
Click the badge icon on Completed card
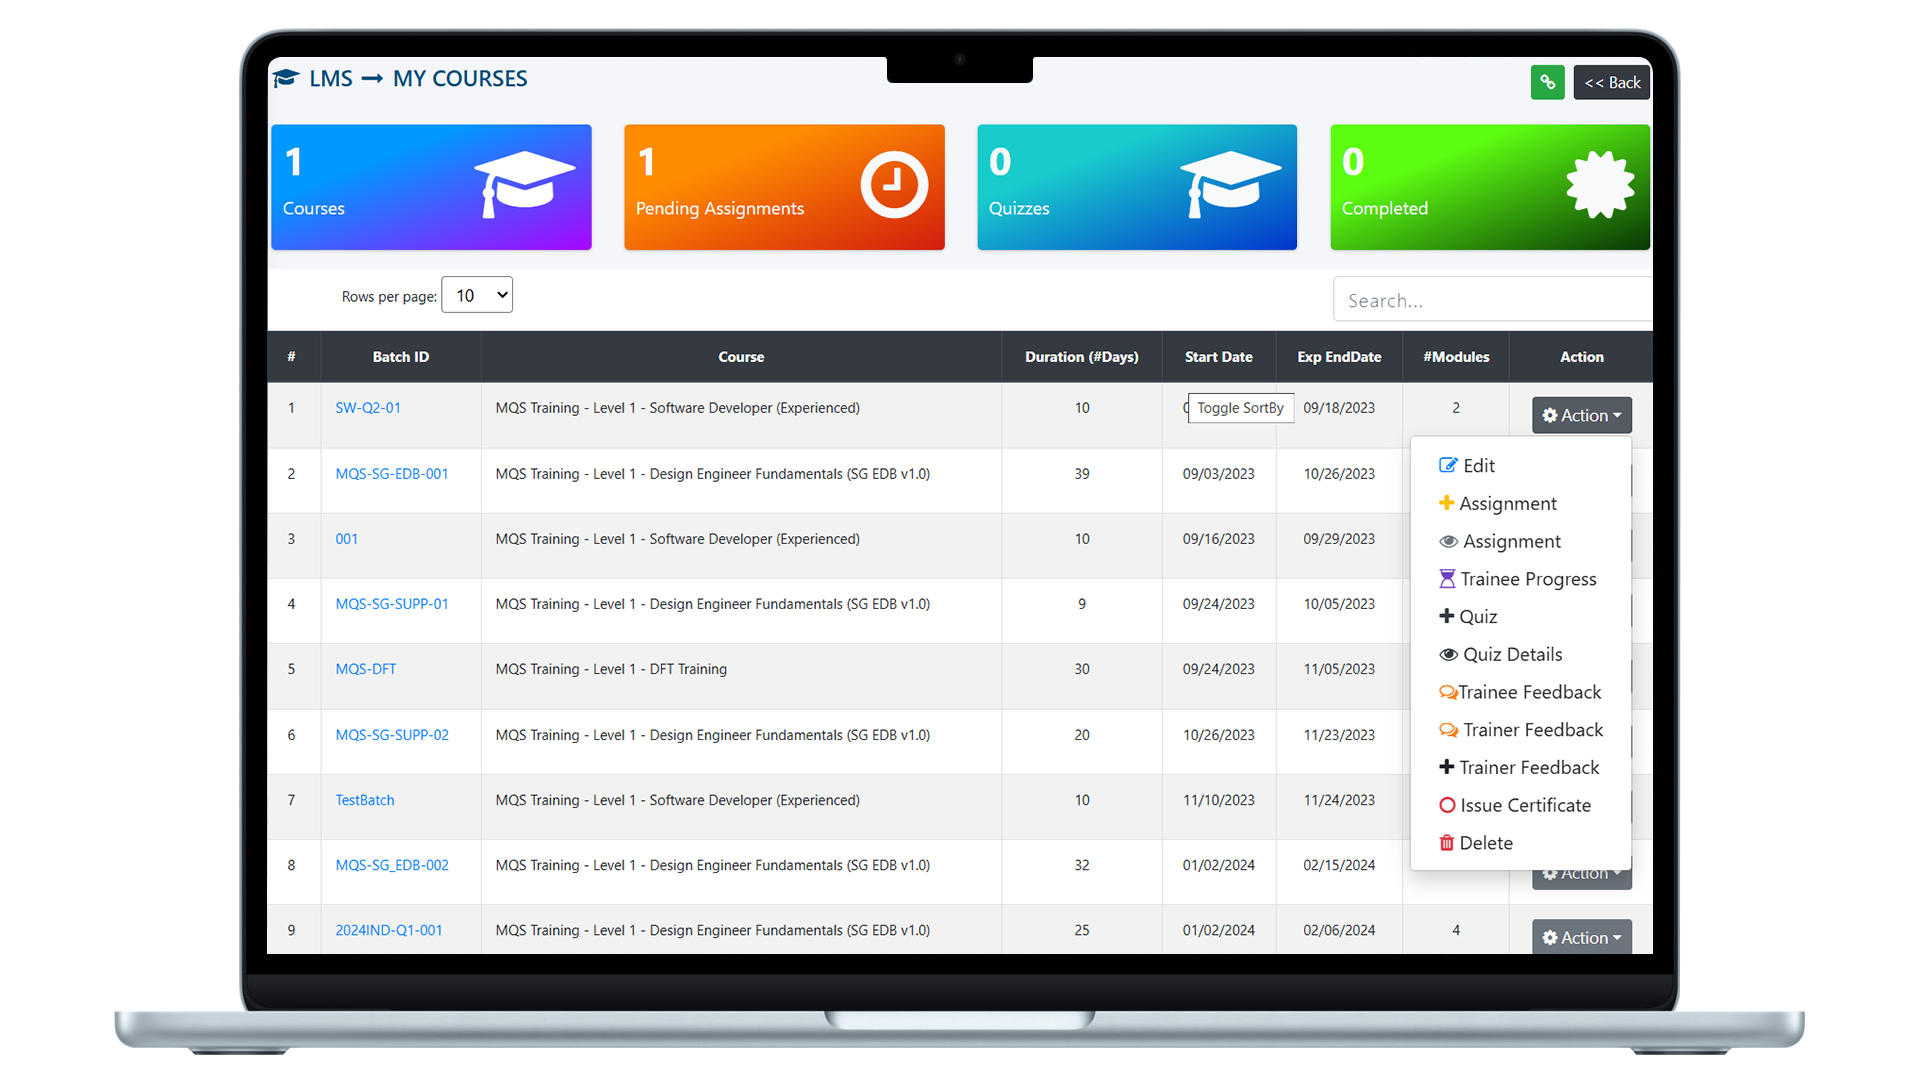(x=1600, y=185)
